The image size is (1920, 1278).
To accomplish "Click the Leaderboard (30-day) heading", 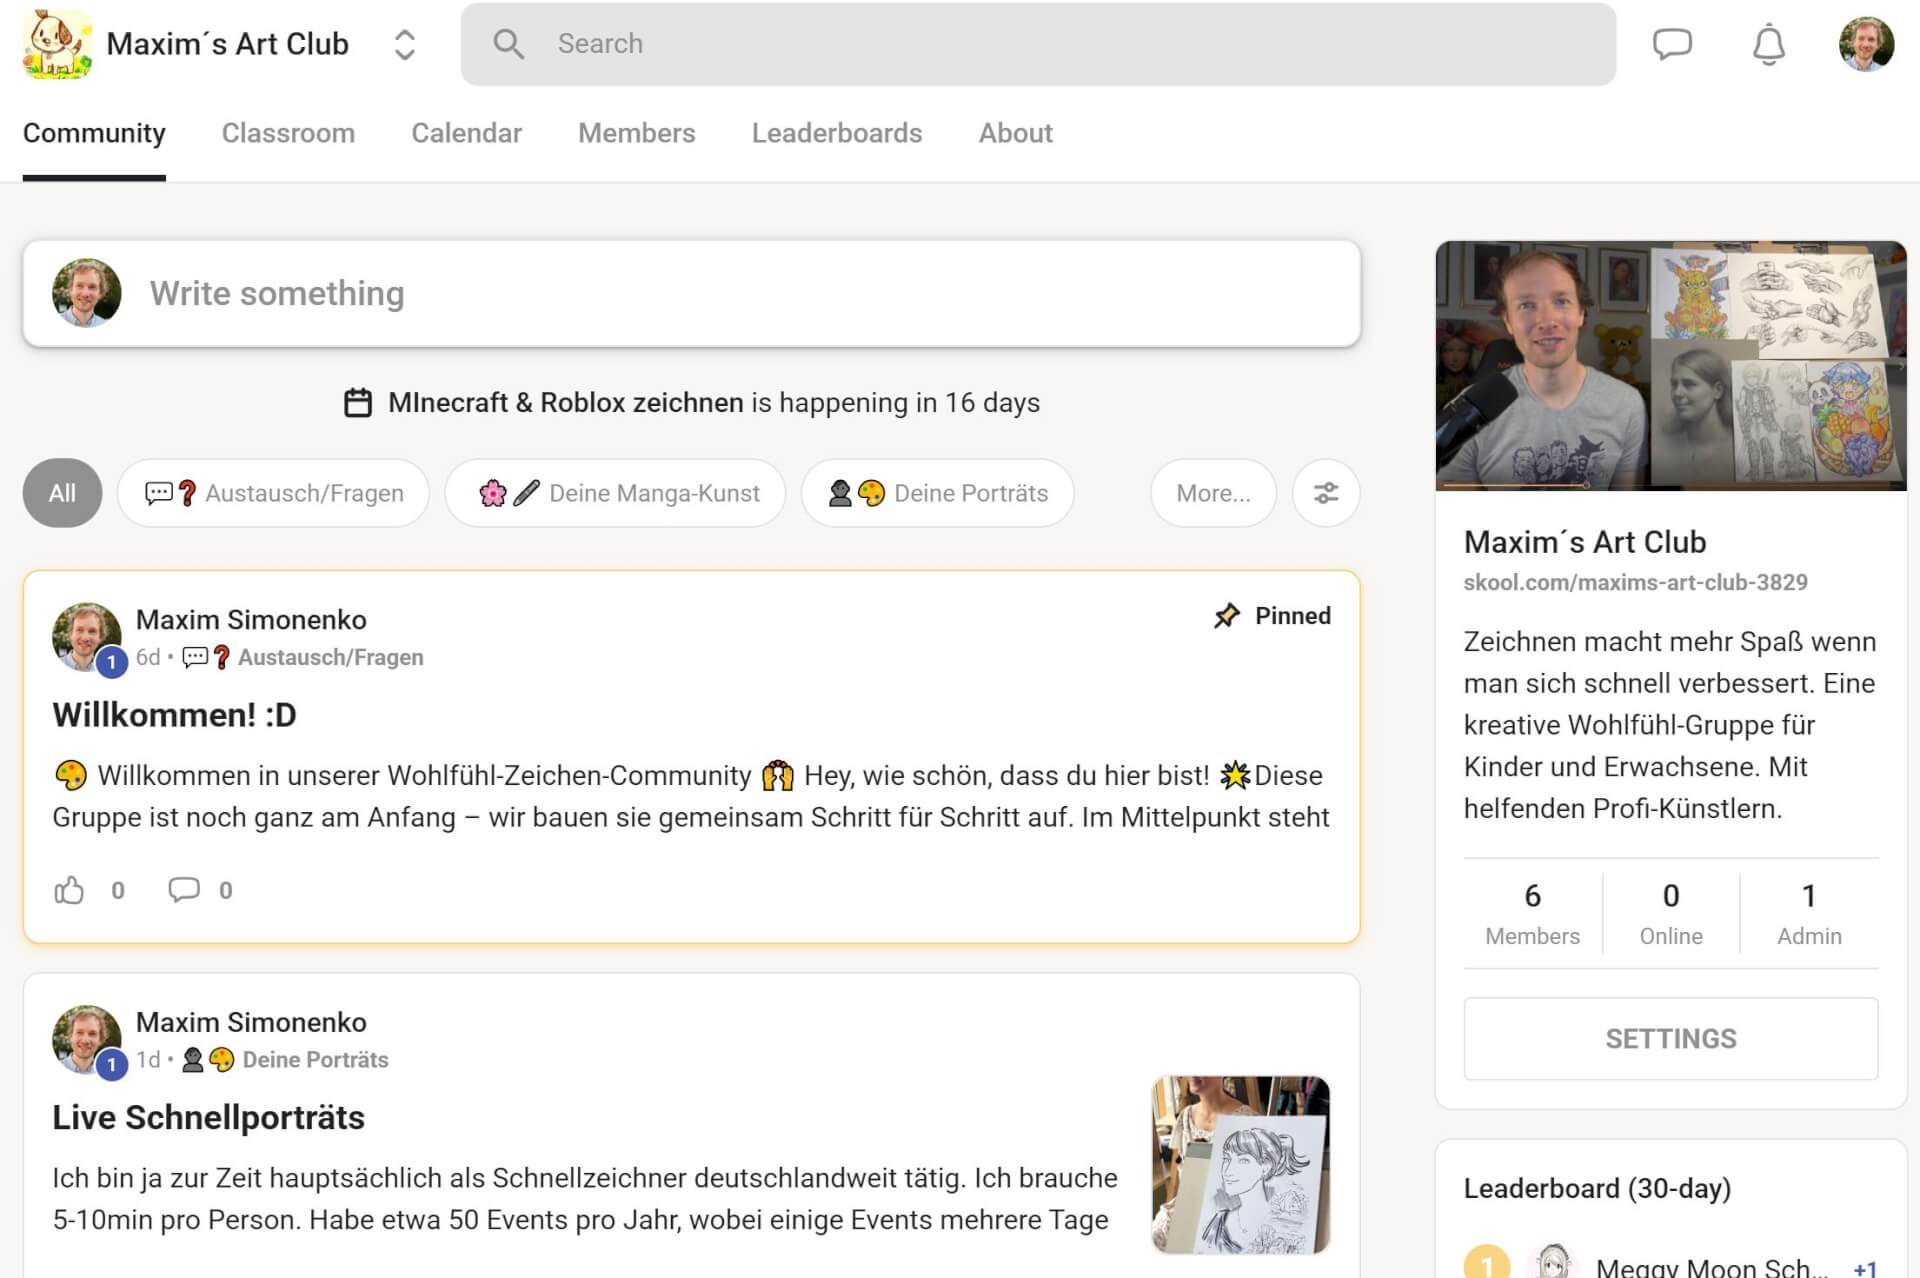I will (1597, 1188).
